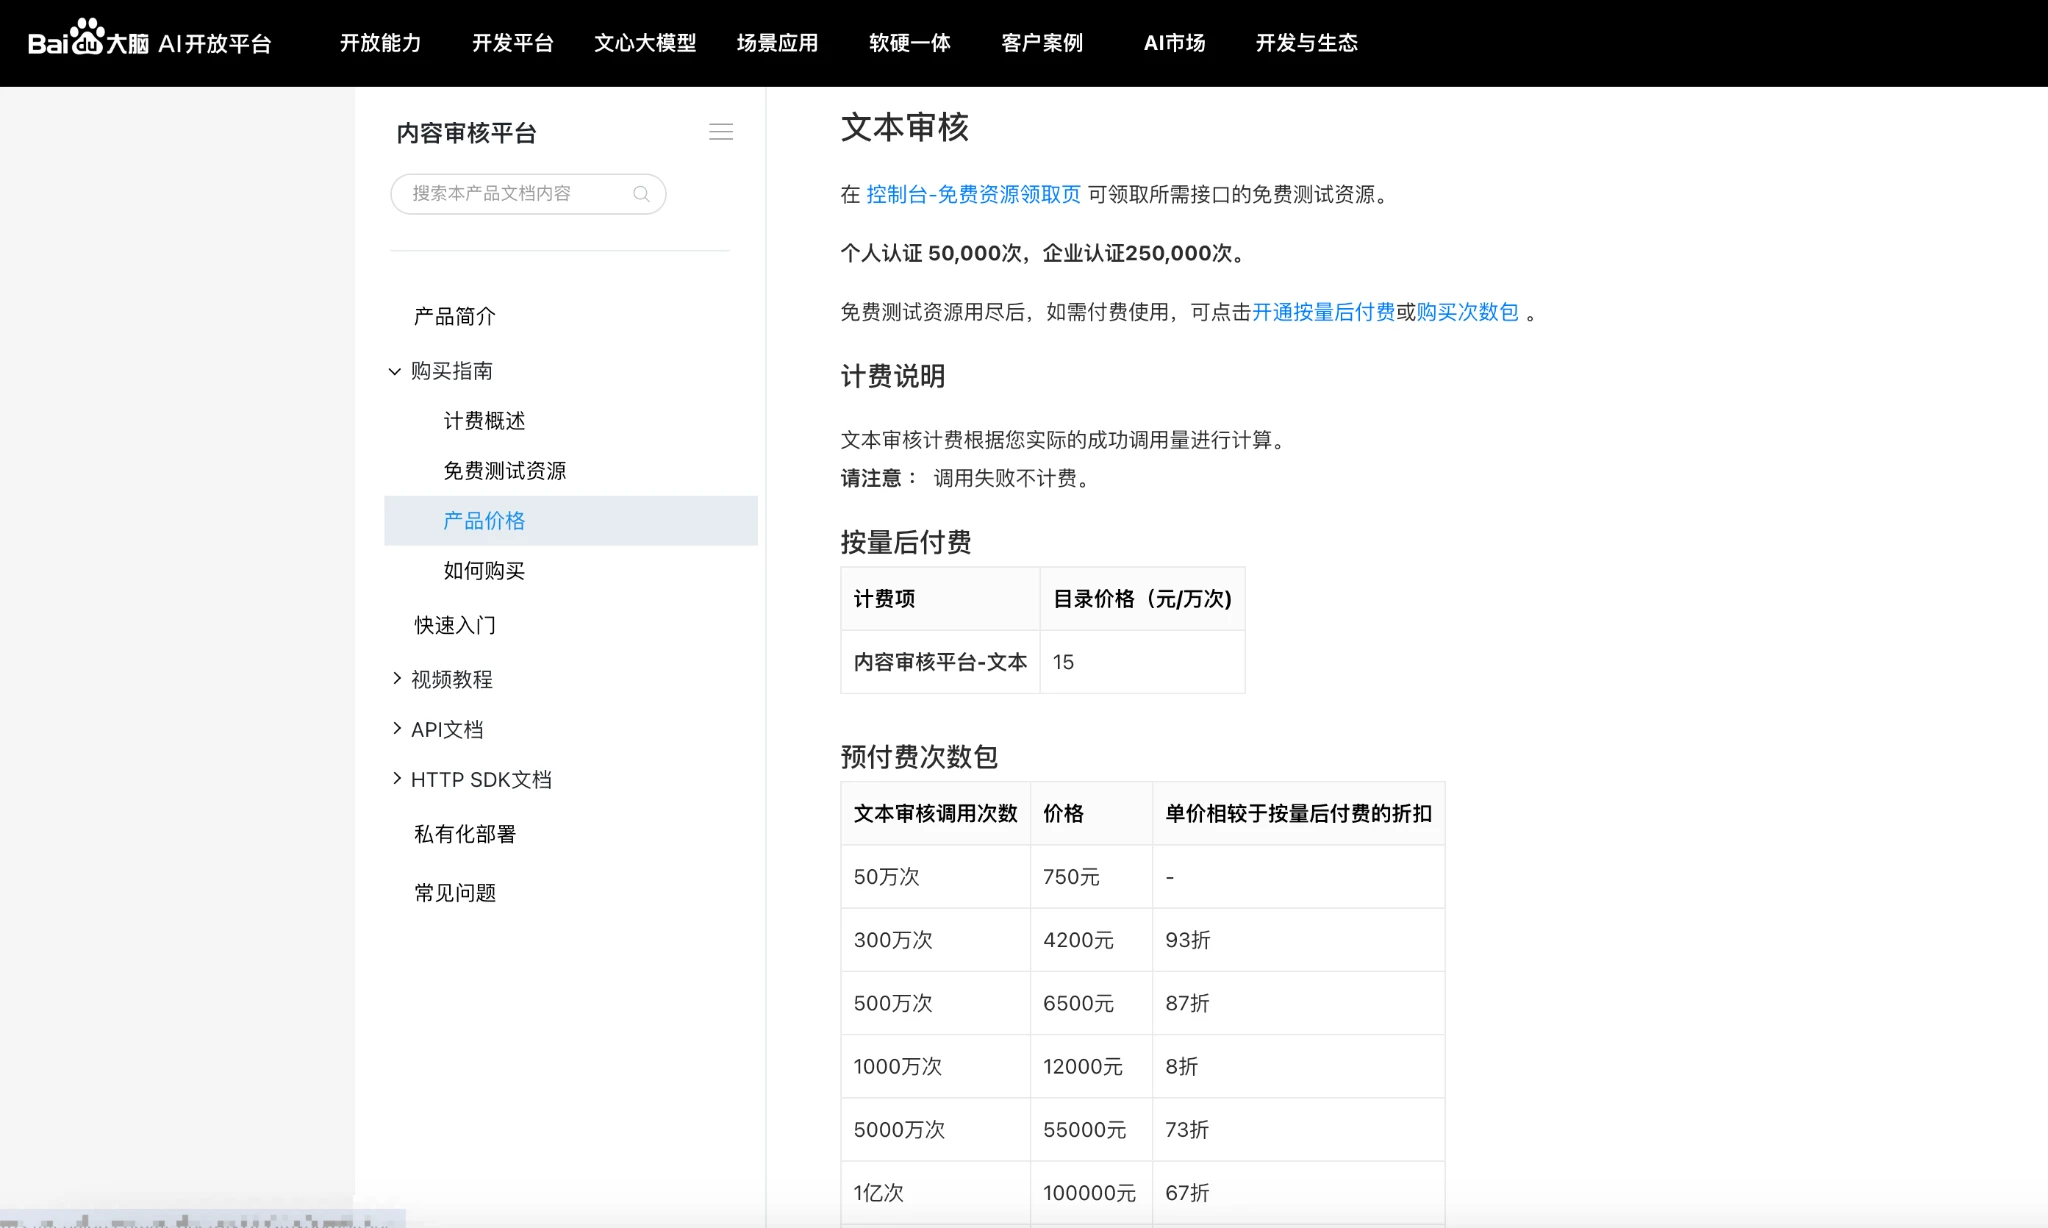Open the 开放能力 top menu
2048x1228 pixels.
(380, 43)
